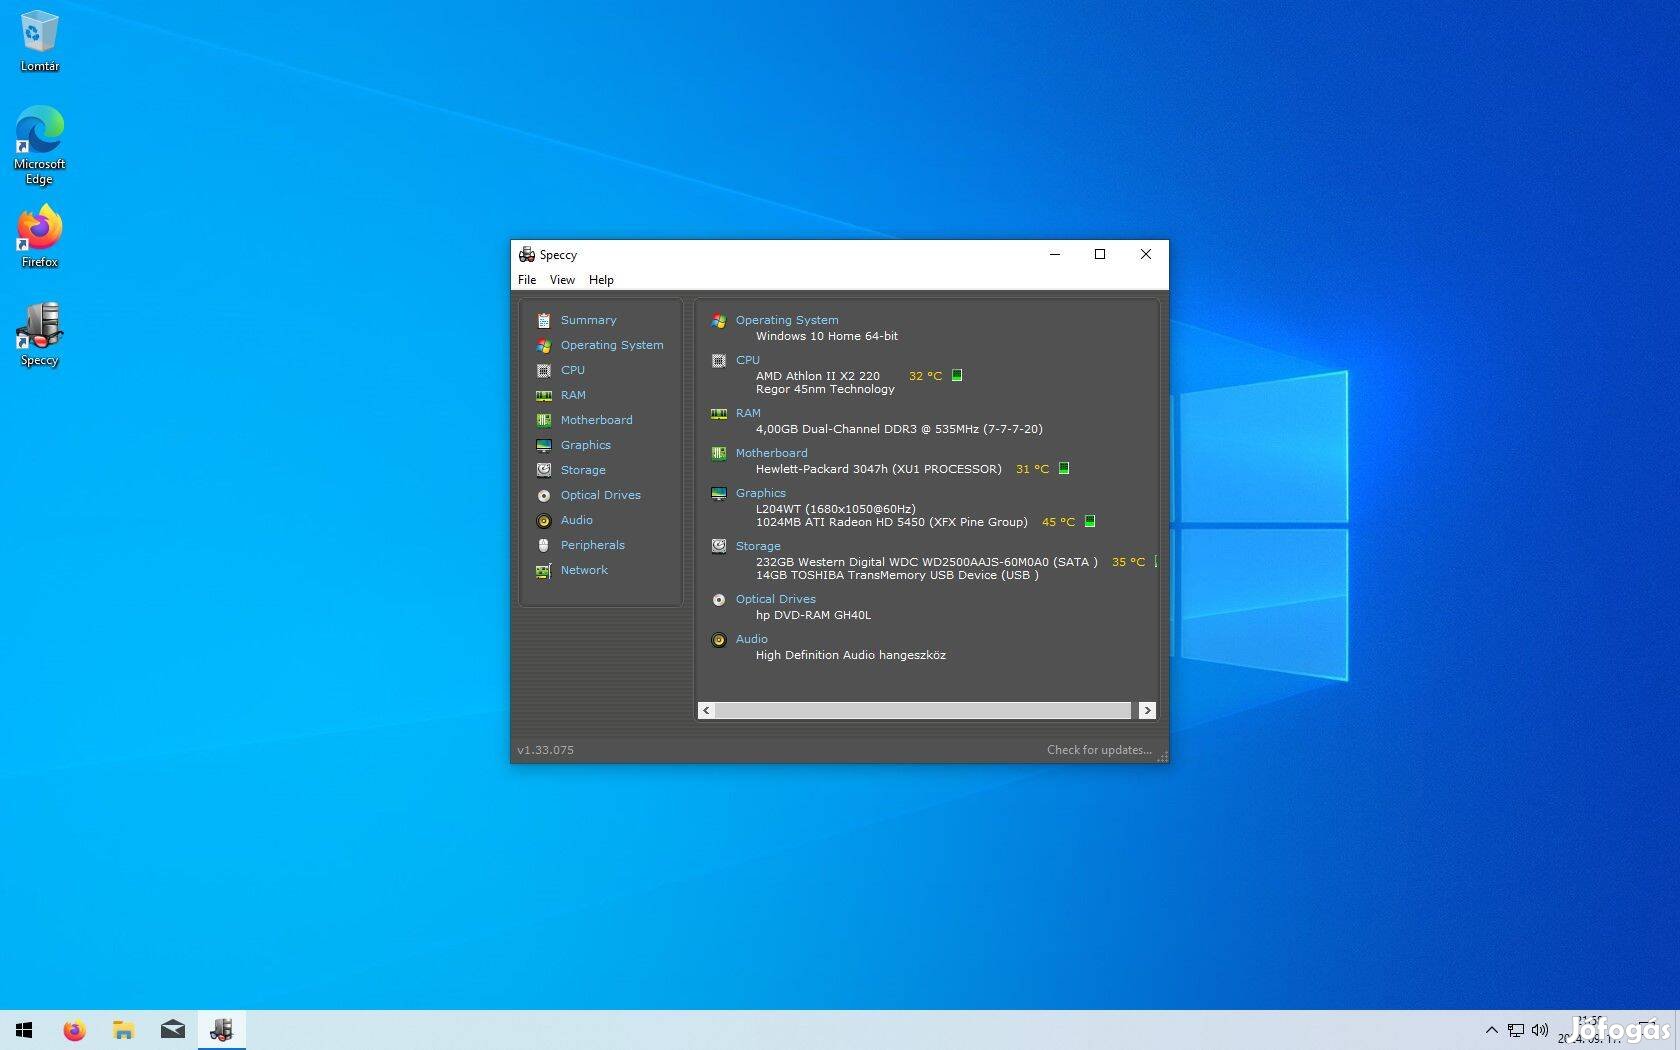Image resolution: width=1680 pixels, height=1050 pixels.
Task: Select Speccy desktop shortcut
Action: click(x=39, y=335)
